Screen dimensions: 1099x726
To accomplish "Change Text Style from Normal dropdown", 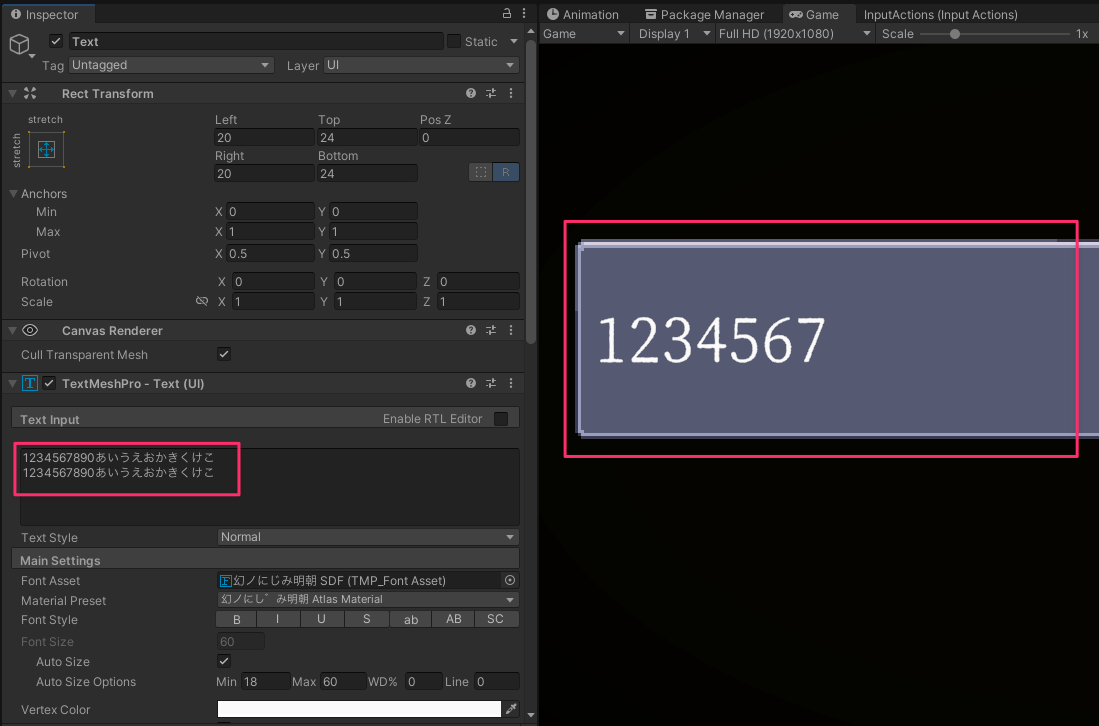I will [367, 537].
